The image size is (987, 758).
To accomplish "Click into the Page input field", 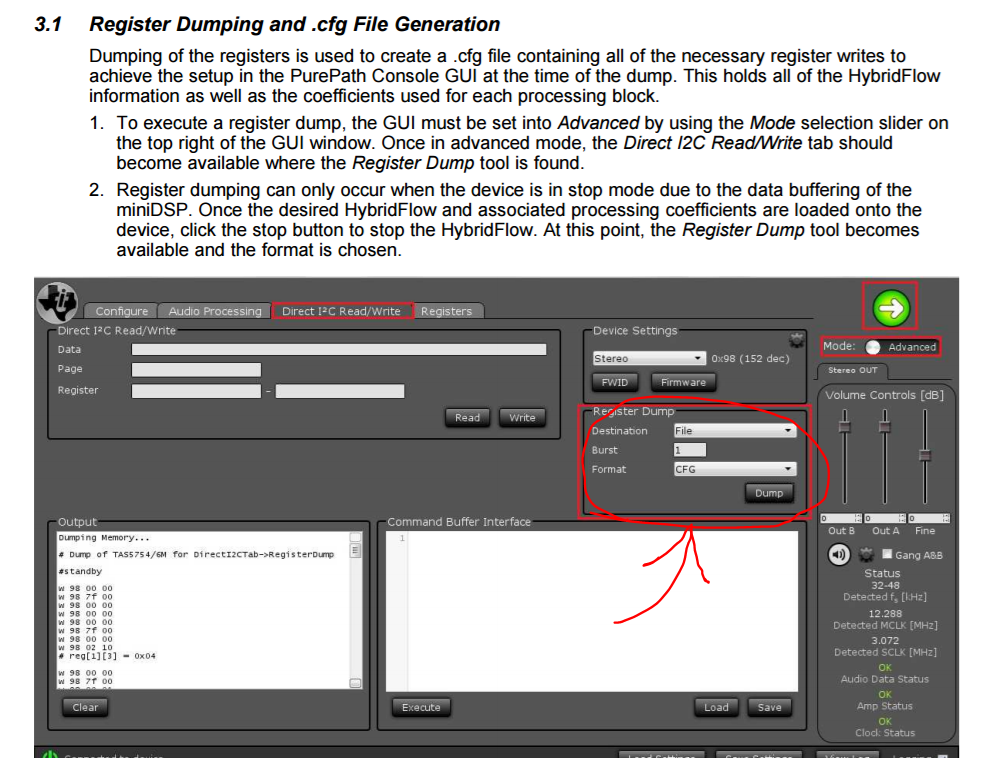I will click(196, 369).
